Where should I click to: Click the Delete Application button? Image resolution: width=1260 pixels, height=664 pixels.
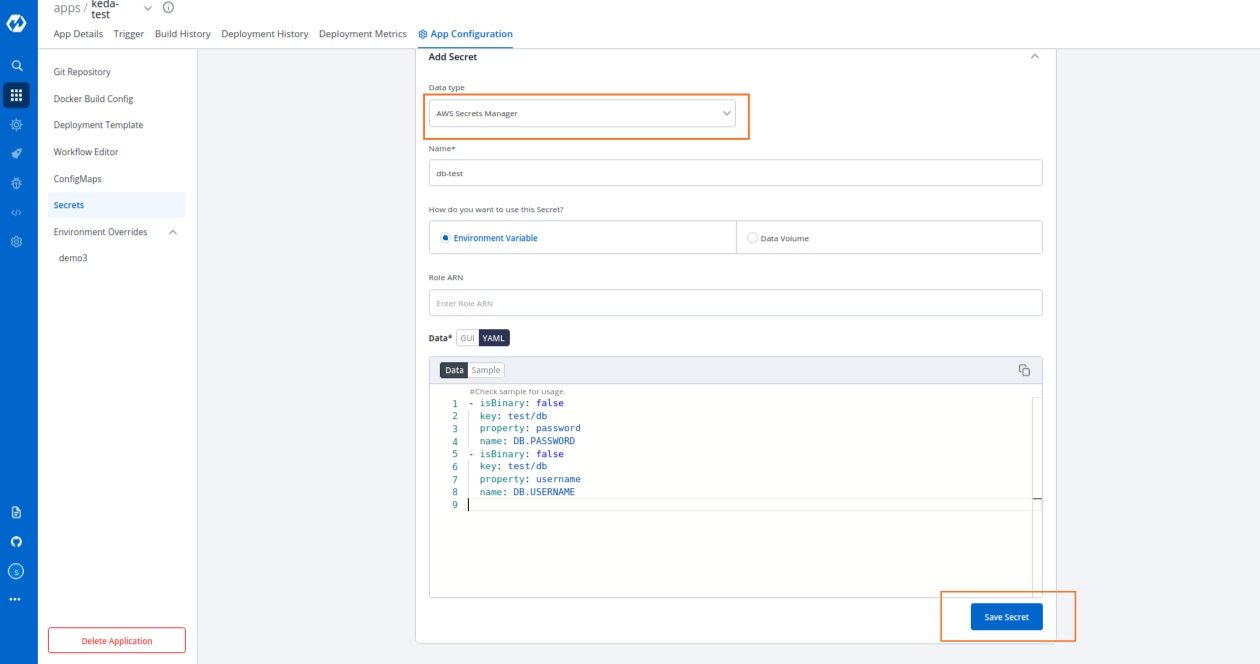(x=117, y=641)
